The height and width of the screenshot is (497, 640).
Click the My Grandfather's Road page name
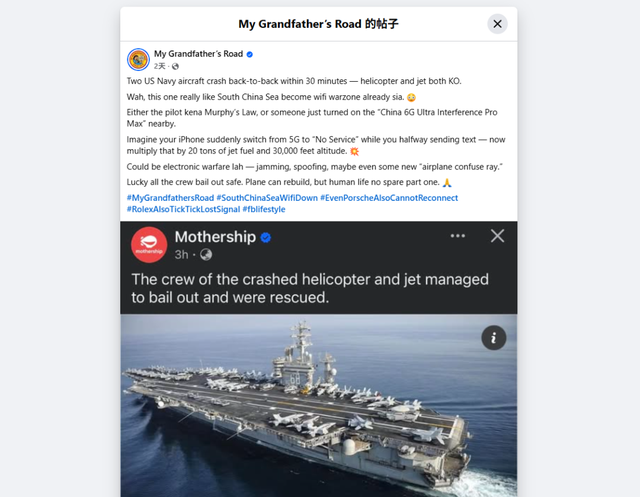[198, 53]
